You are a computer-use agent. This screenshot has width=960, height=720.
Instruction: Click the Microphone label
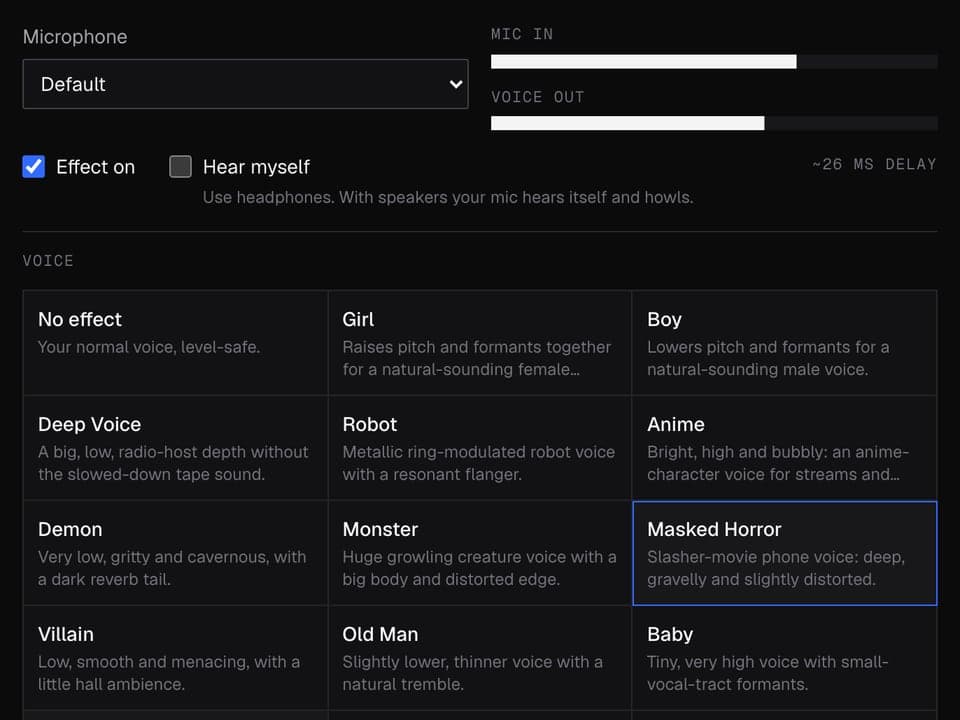pyautogui.click(x=75, y=37)
